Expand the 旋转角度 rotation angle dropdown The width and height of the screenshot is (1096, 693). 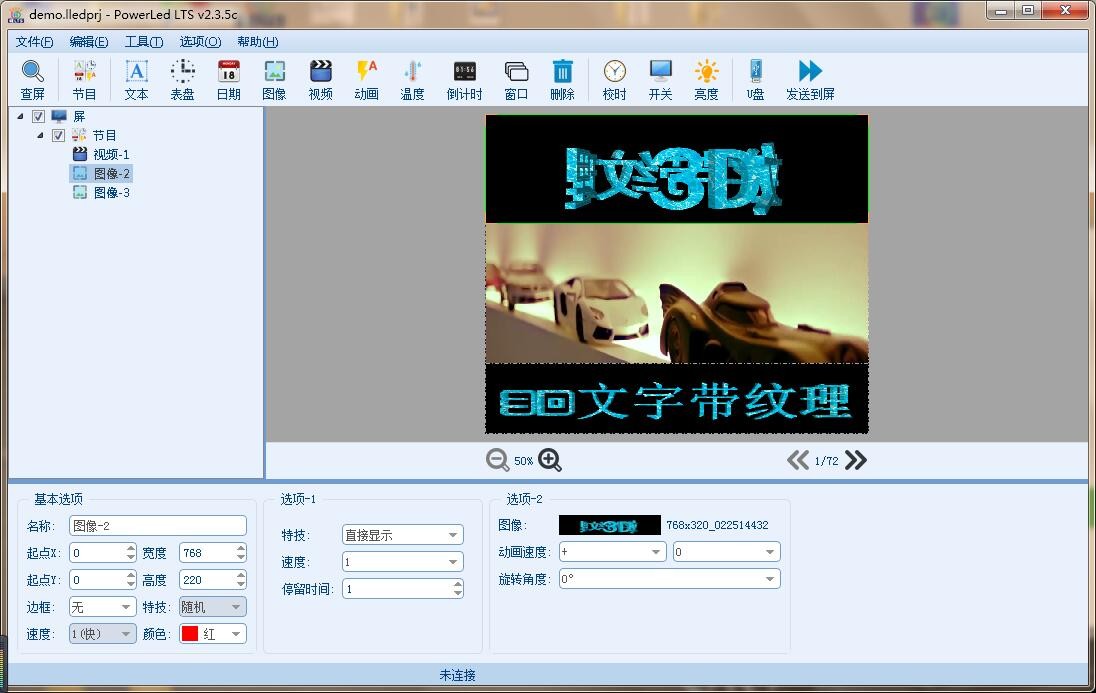(x=669, y=579)
